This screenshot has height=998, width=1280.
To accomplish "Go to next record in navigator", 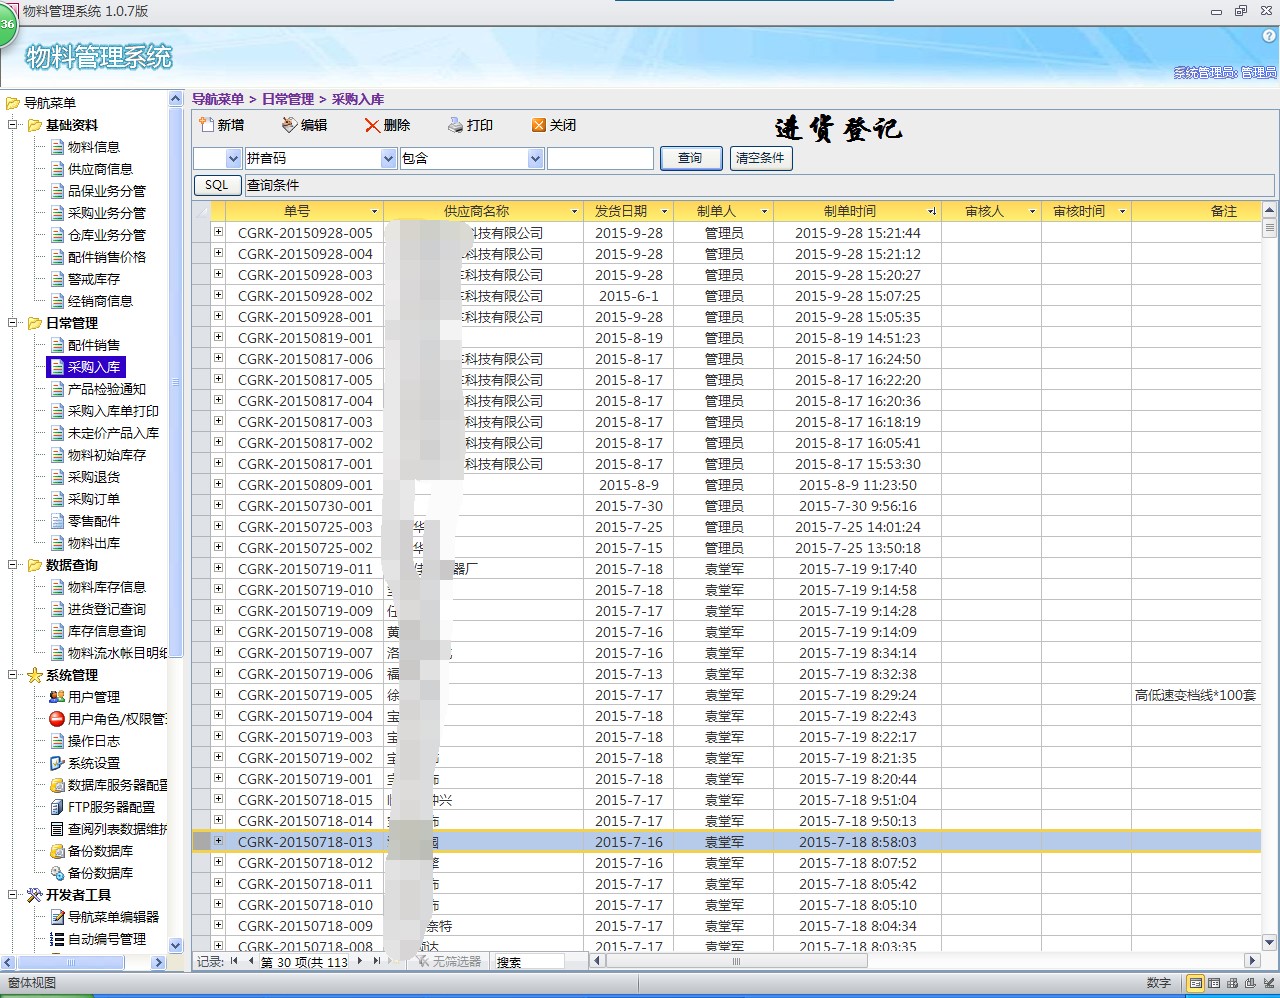I will 360,961.
